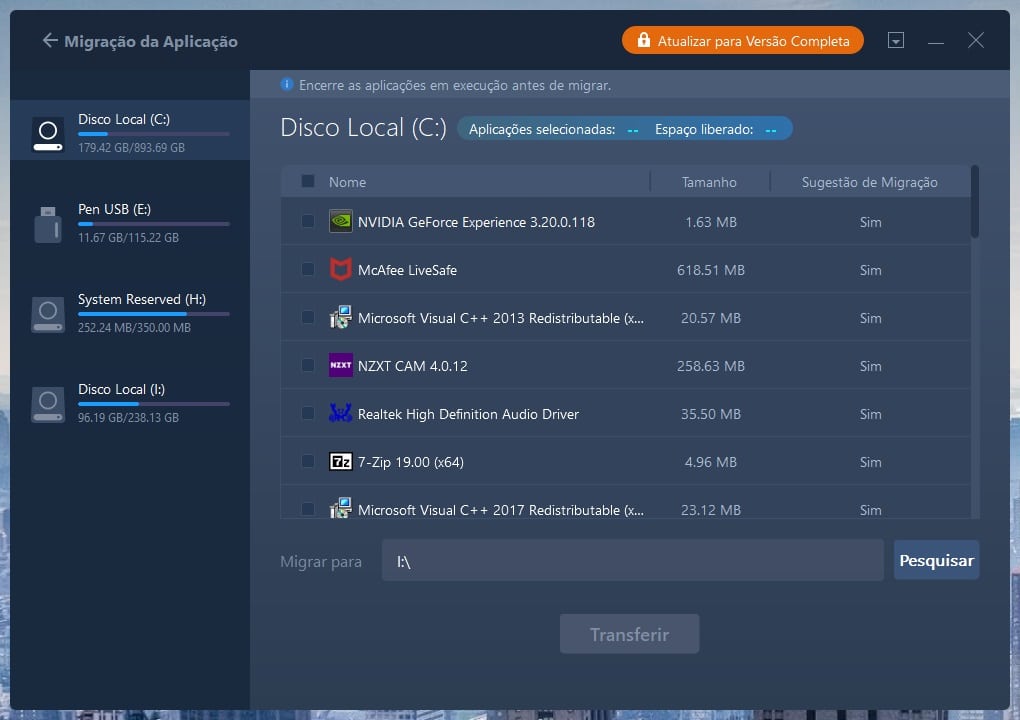The height and width of the screenshot is (720, 1020).
Task: Click the application list vertical scrollbar
Action: point(975,205)
